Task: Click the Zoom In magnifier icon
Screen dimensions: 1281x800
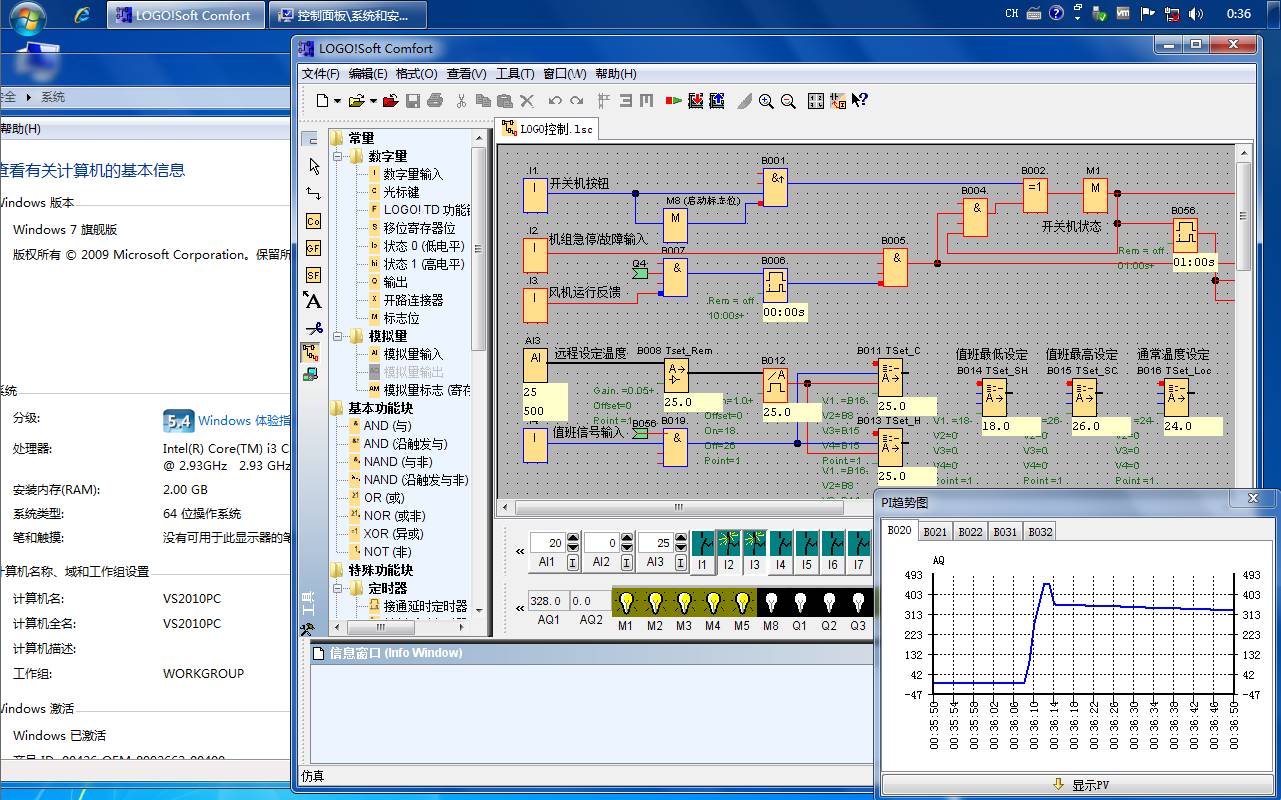Action: tap(766, 101)
